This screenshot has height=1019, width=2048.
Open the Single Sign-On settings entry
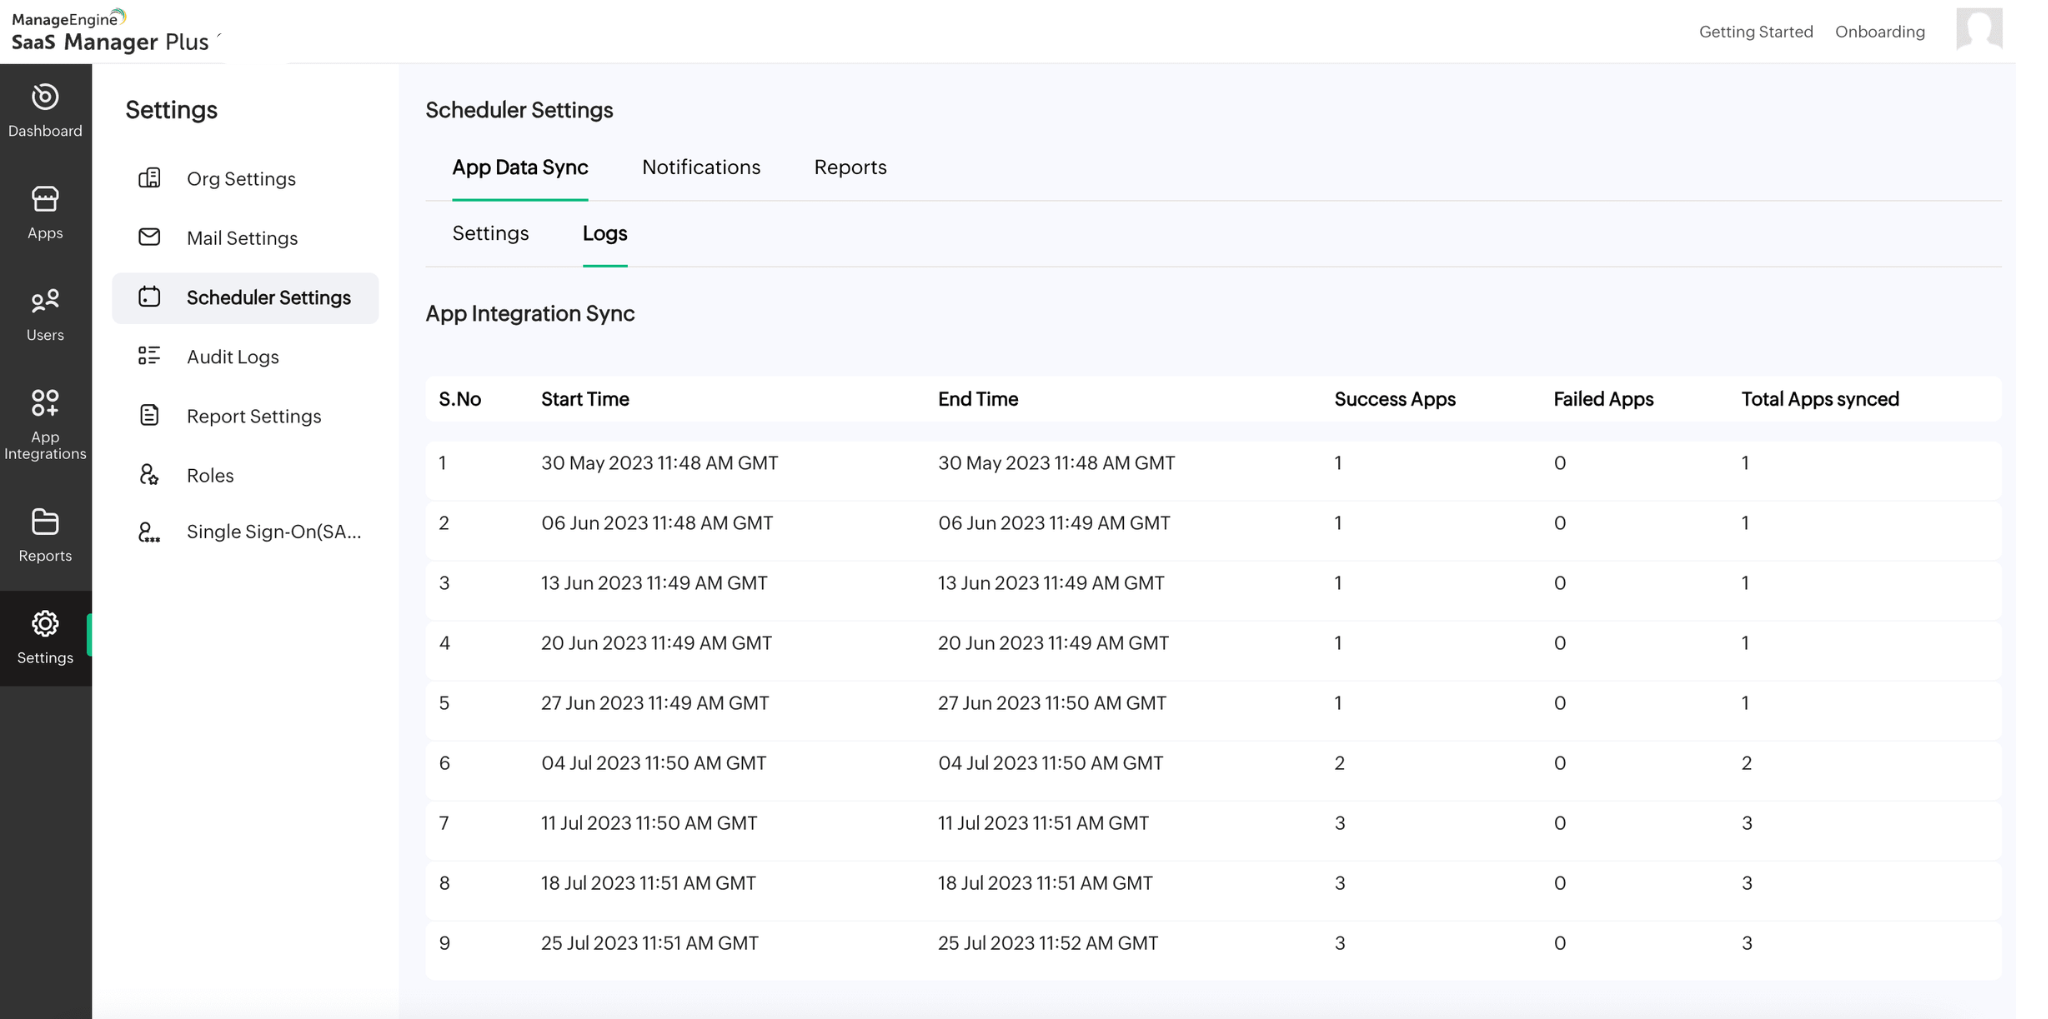[x=273, y=532]
